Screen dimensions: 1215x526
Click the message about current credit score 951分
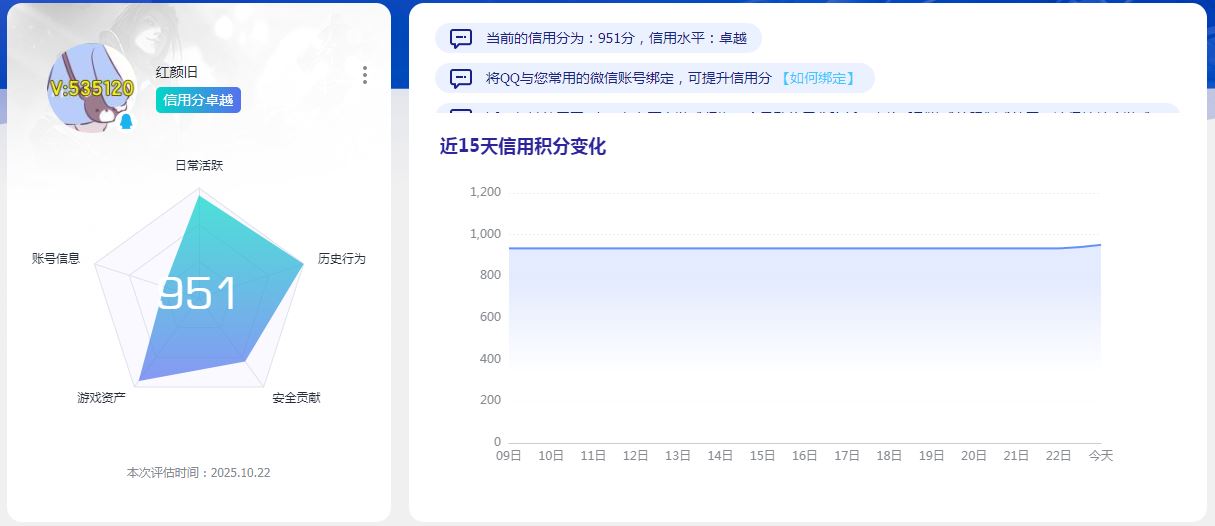(x=616, y=39)
